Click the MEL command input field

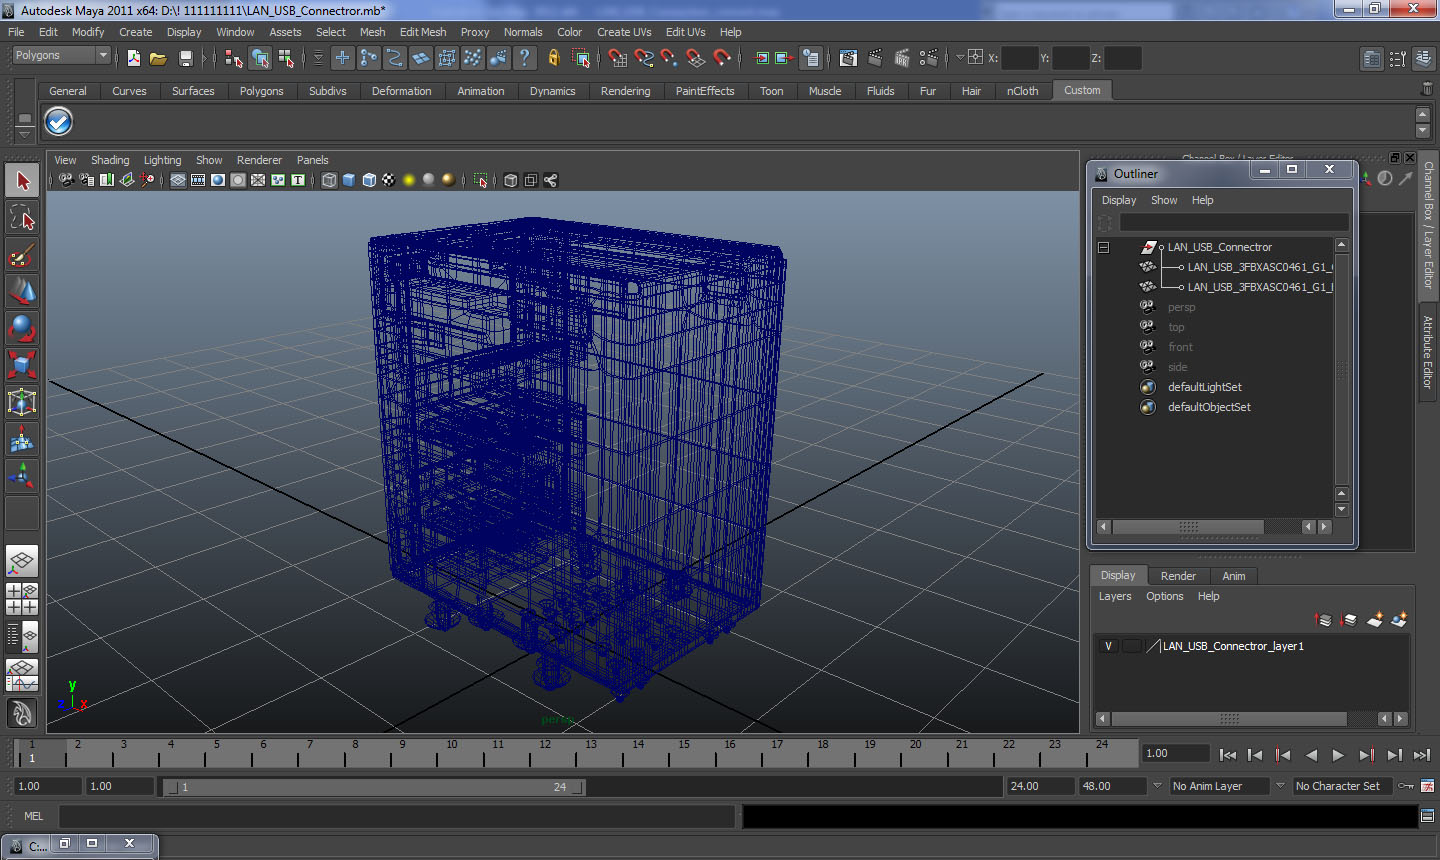398,816
